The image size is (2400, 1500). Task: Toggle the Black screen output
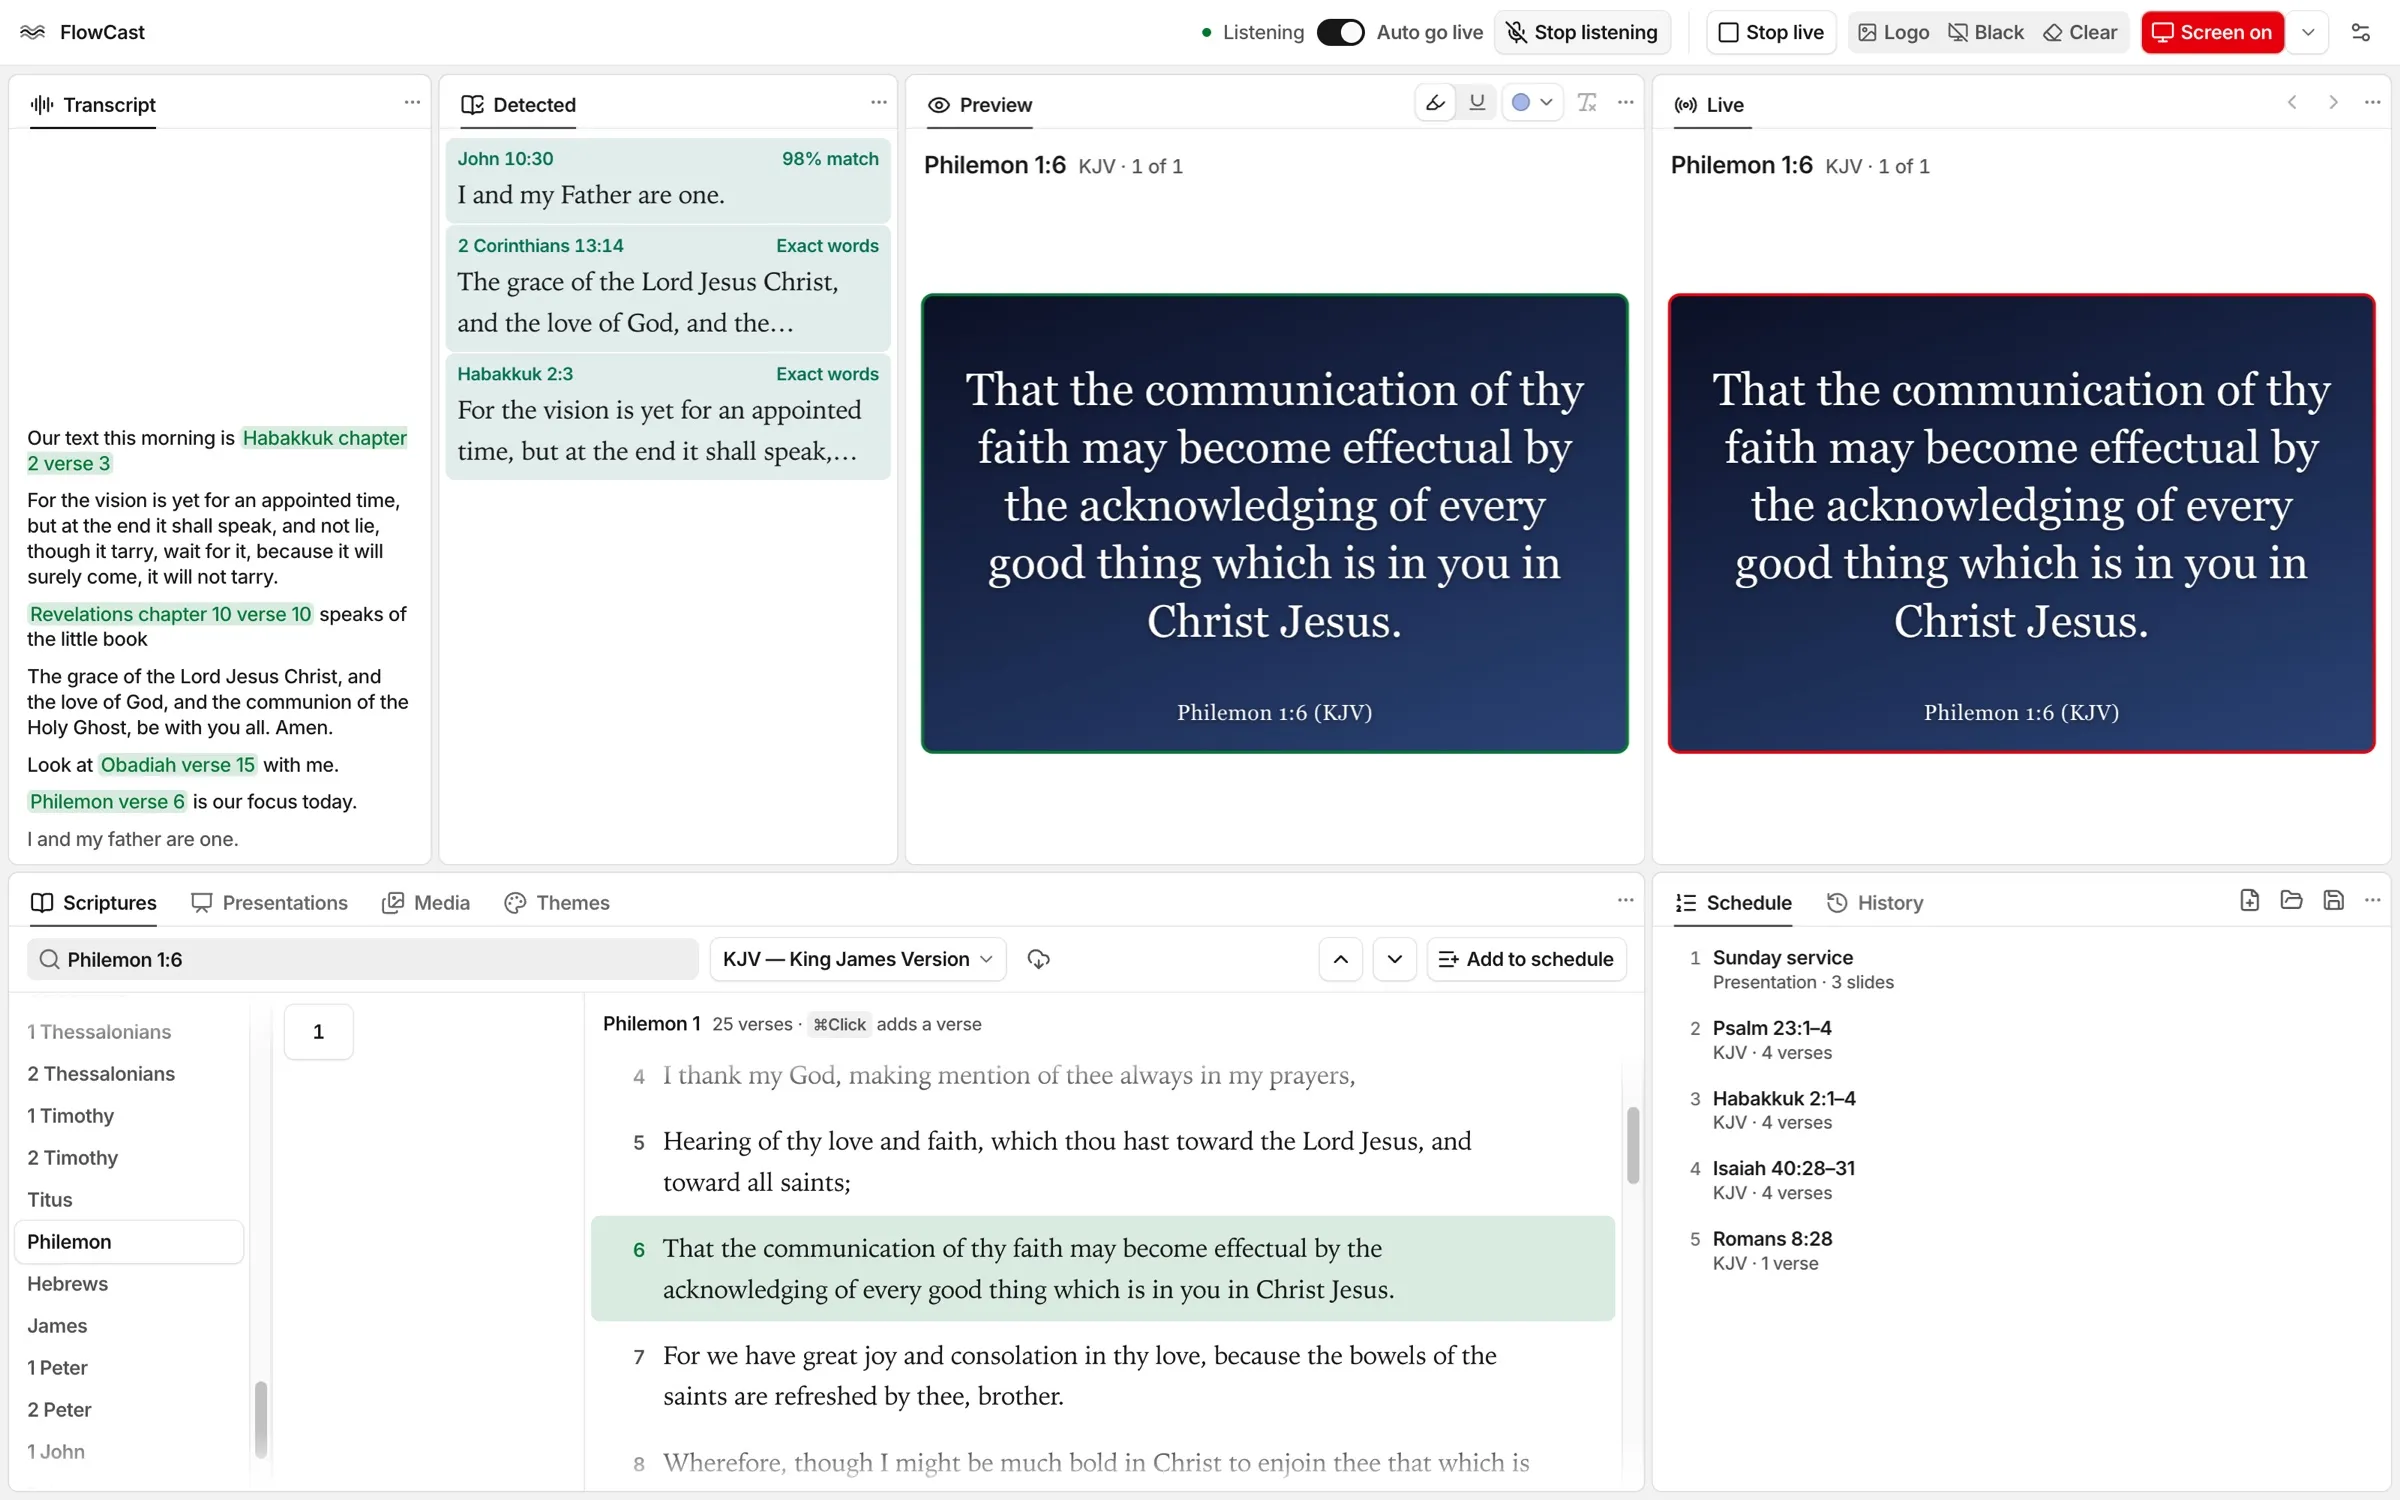[1986, 32]
